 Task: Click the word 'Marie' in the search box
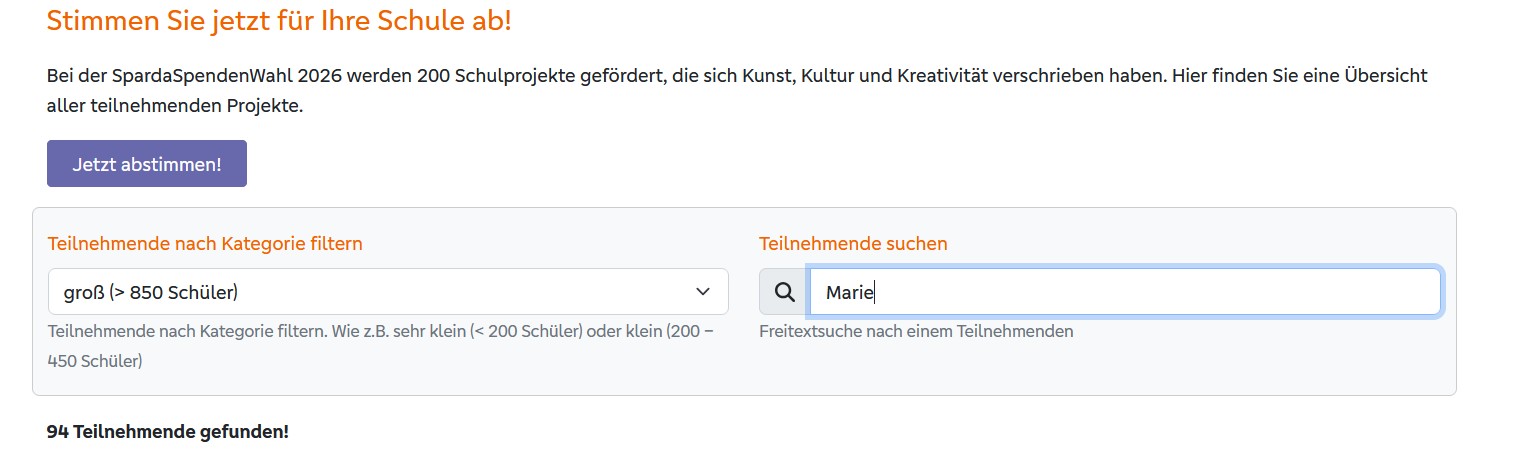849,293
